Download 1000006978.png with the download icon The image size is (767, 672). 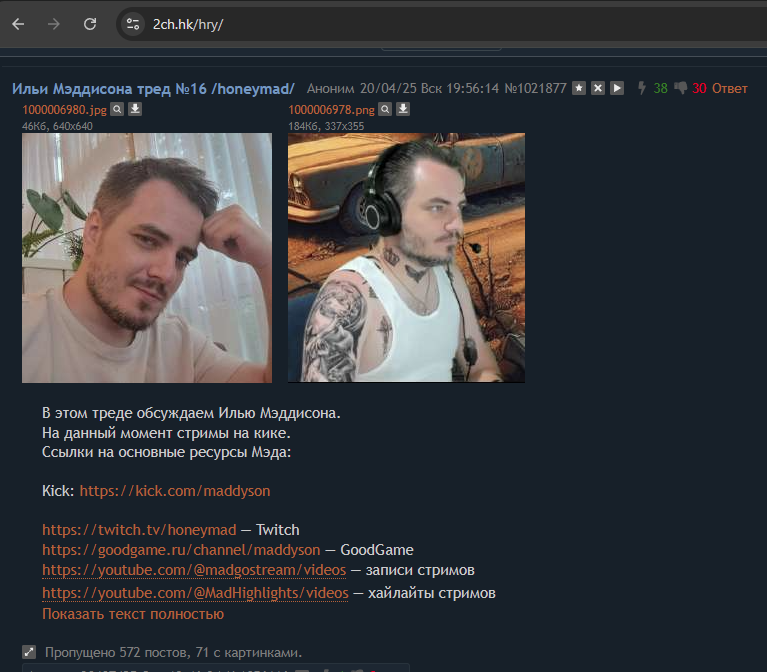coord(403,109)
